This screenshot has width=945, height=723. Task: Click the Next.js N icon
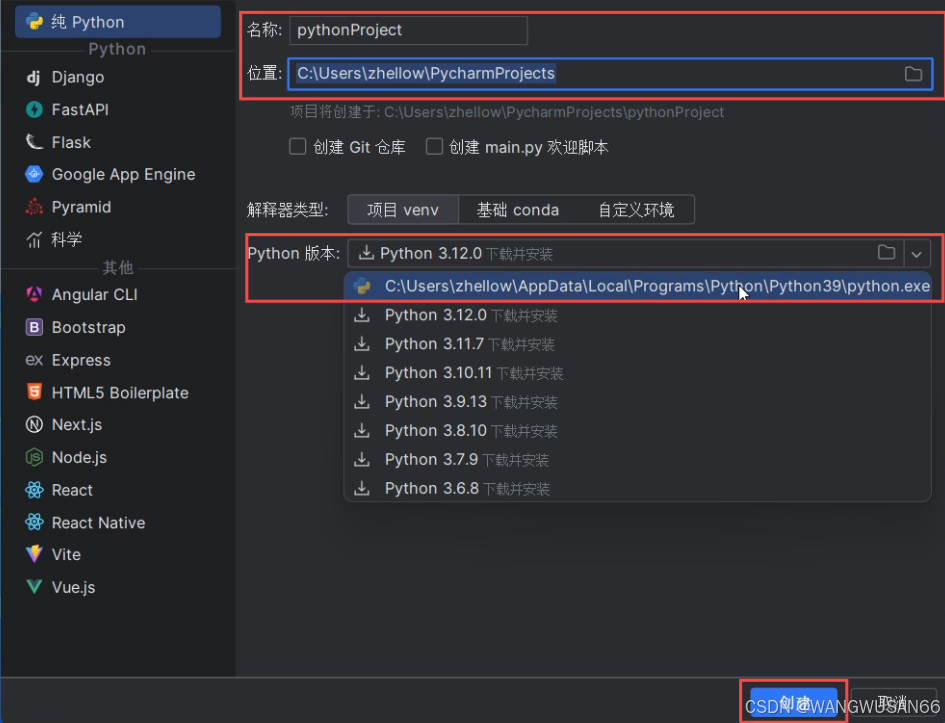tap(34, 425)
